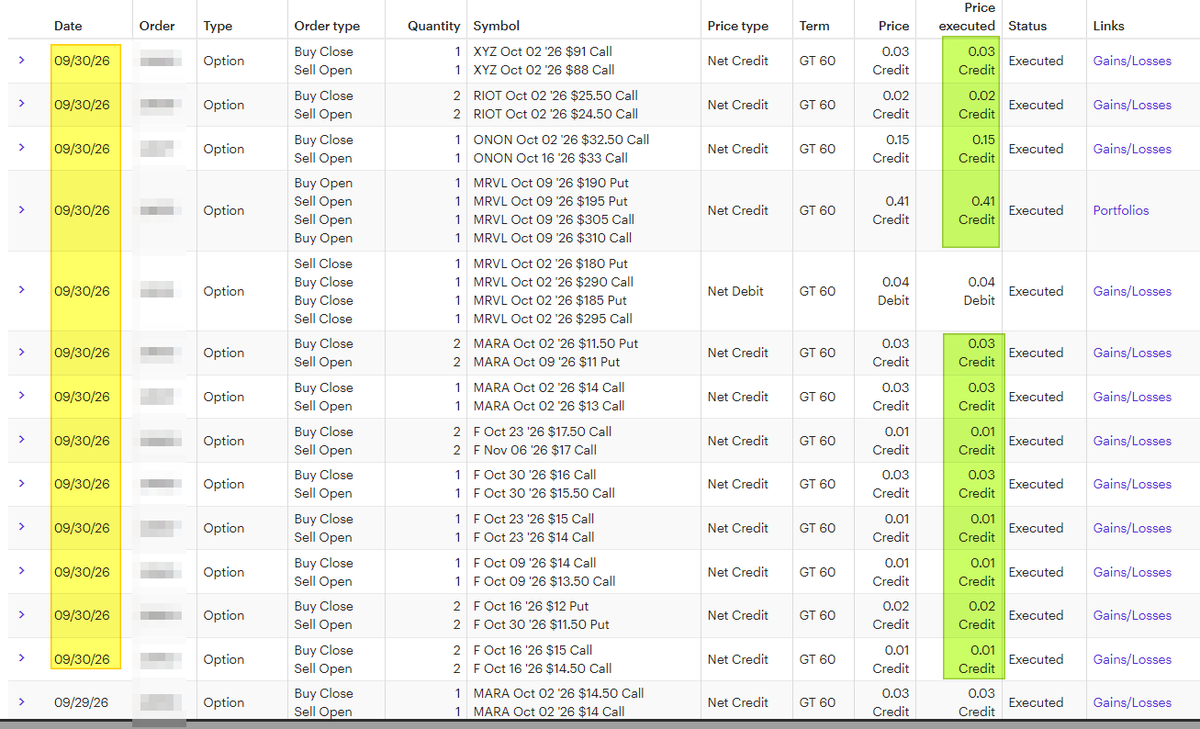Click the Net Debit price type cell

click(735, 292)
